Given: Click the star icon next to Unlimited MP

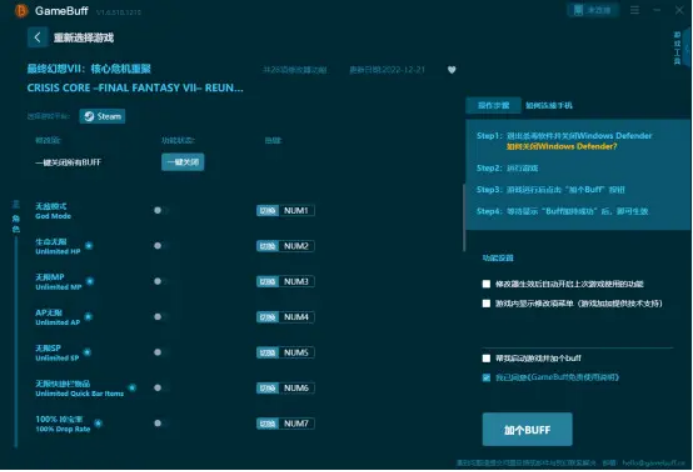Looking at the screenshot, I should point(90,281).
